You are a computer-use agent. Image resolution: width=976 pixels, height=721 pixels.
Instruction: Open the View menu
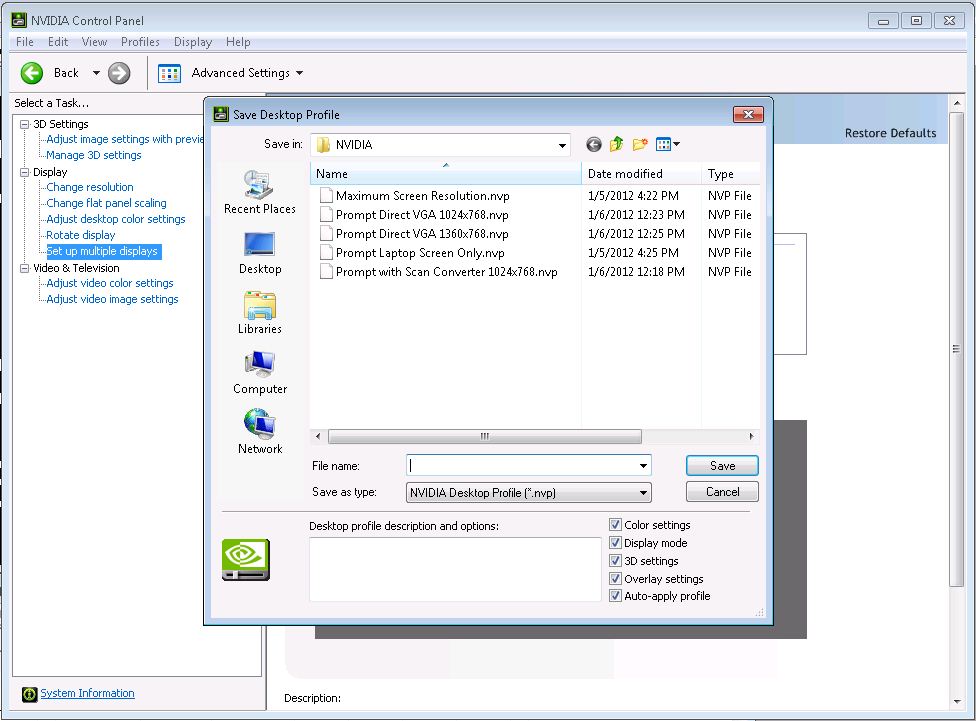(94, 42)
